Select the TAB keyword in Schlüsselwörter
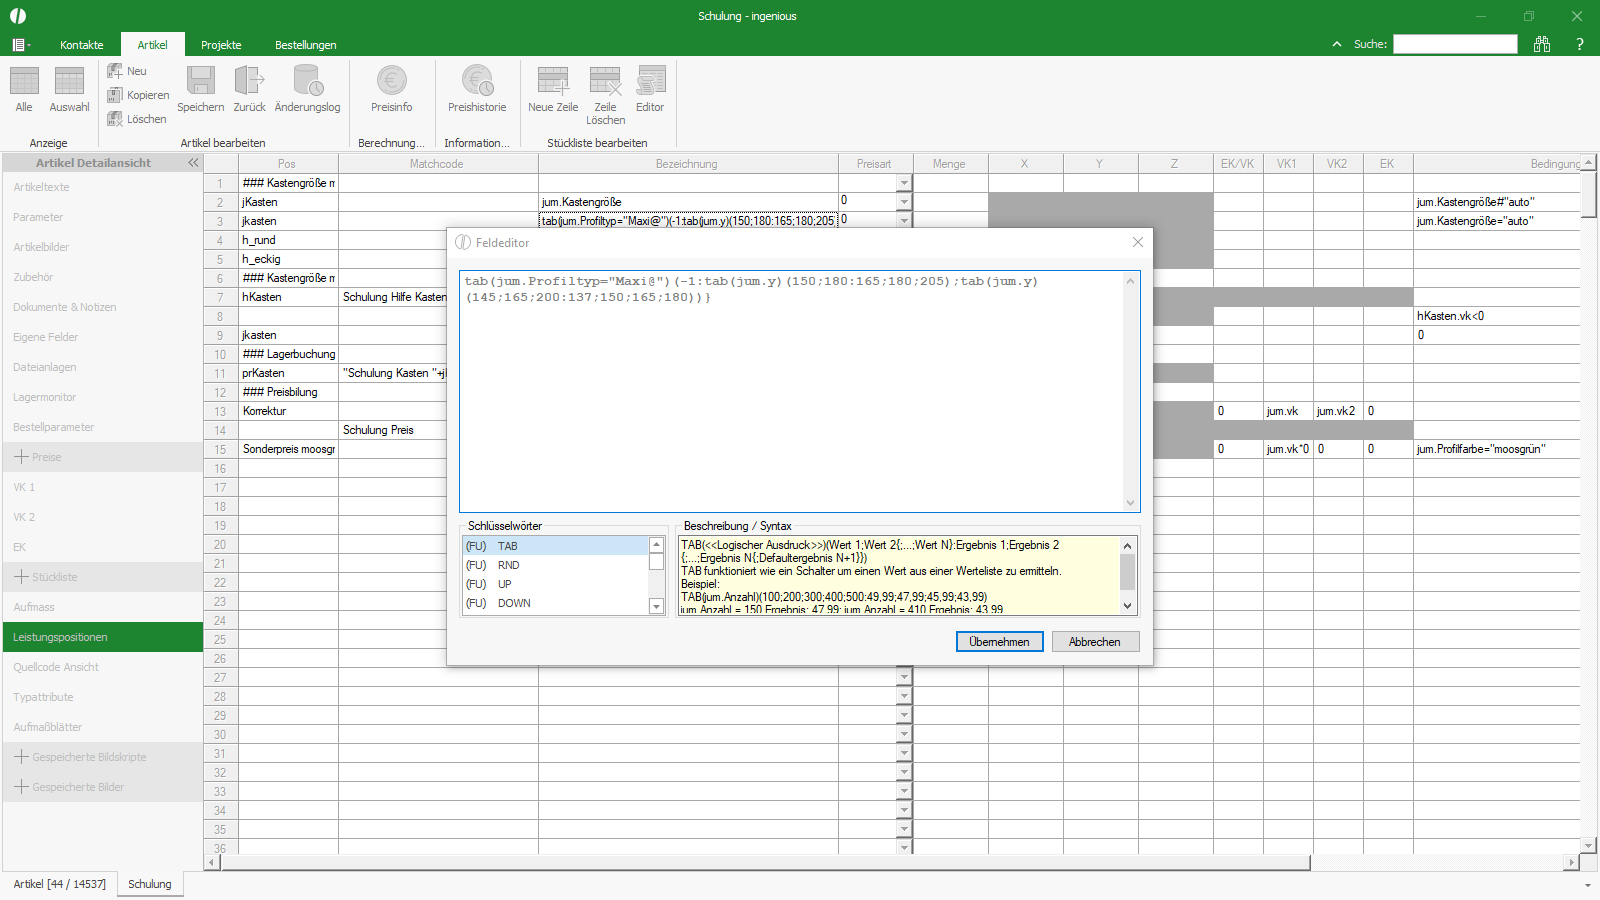The image size is (1600, 900). (x=556, y=546)
